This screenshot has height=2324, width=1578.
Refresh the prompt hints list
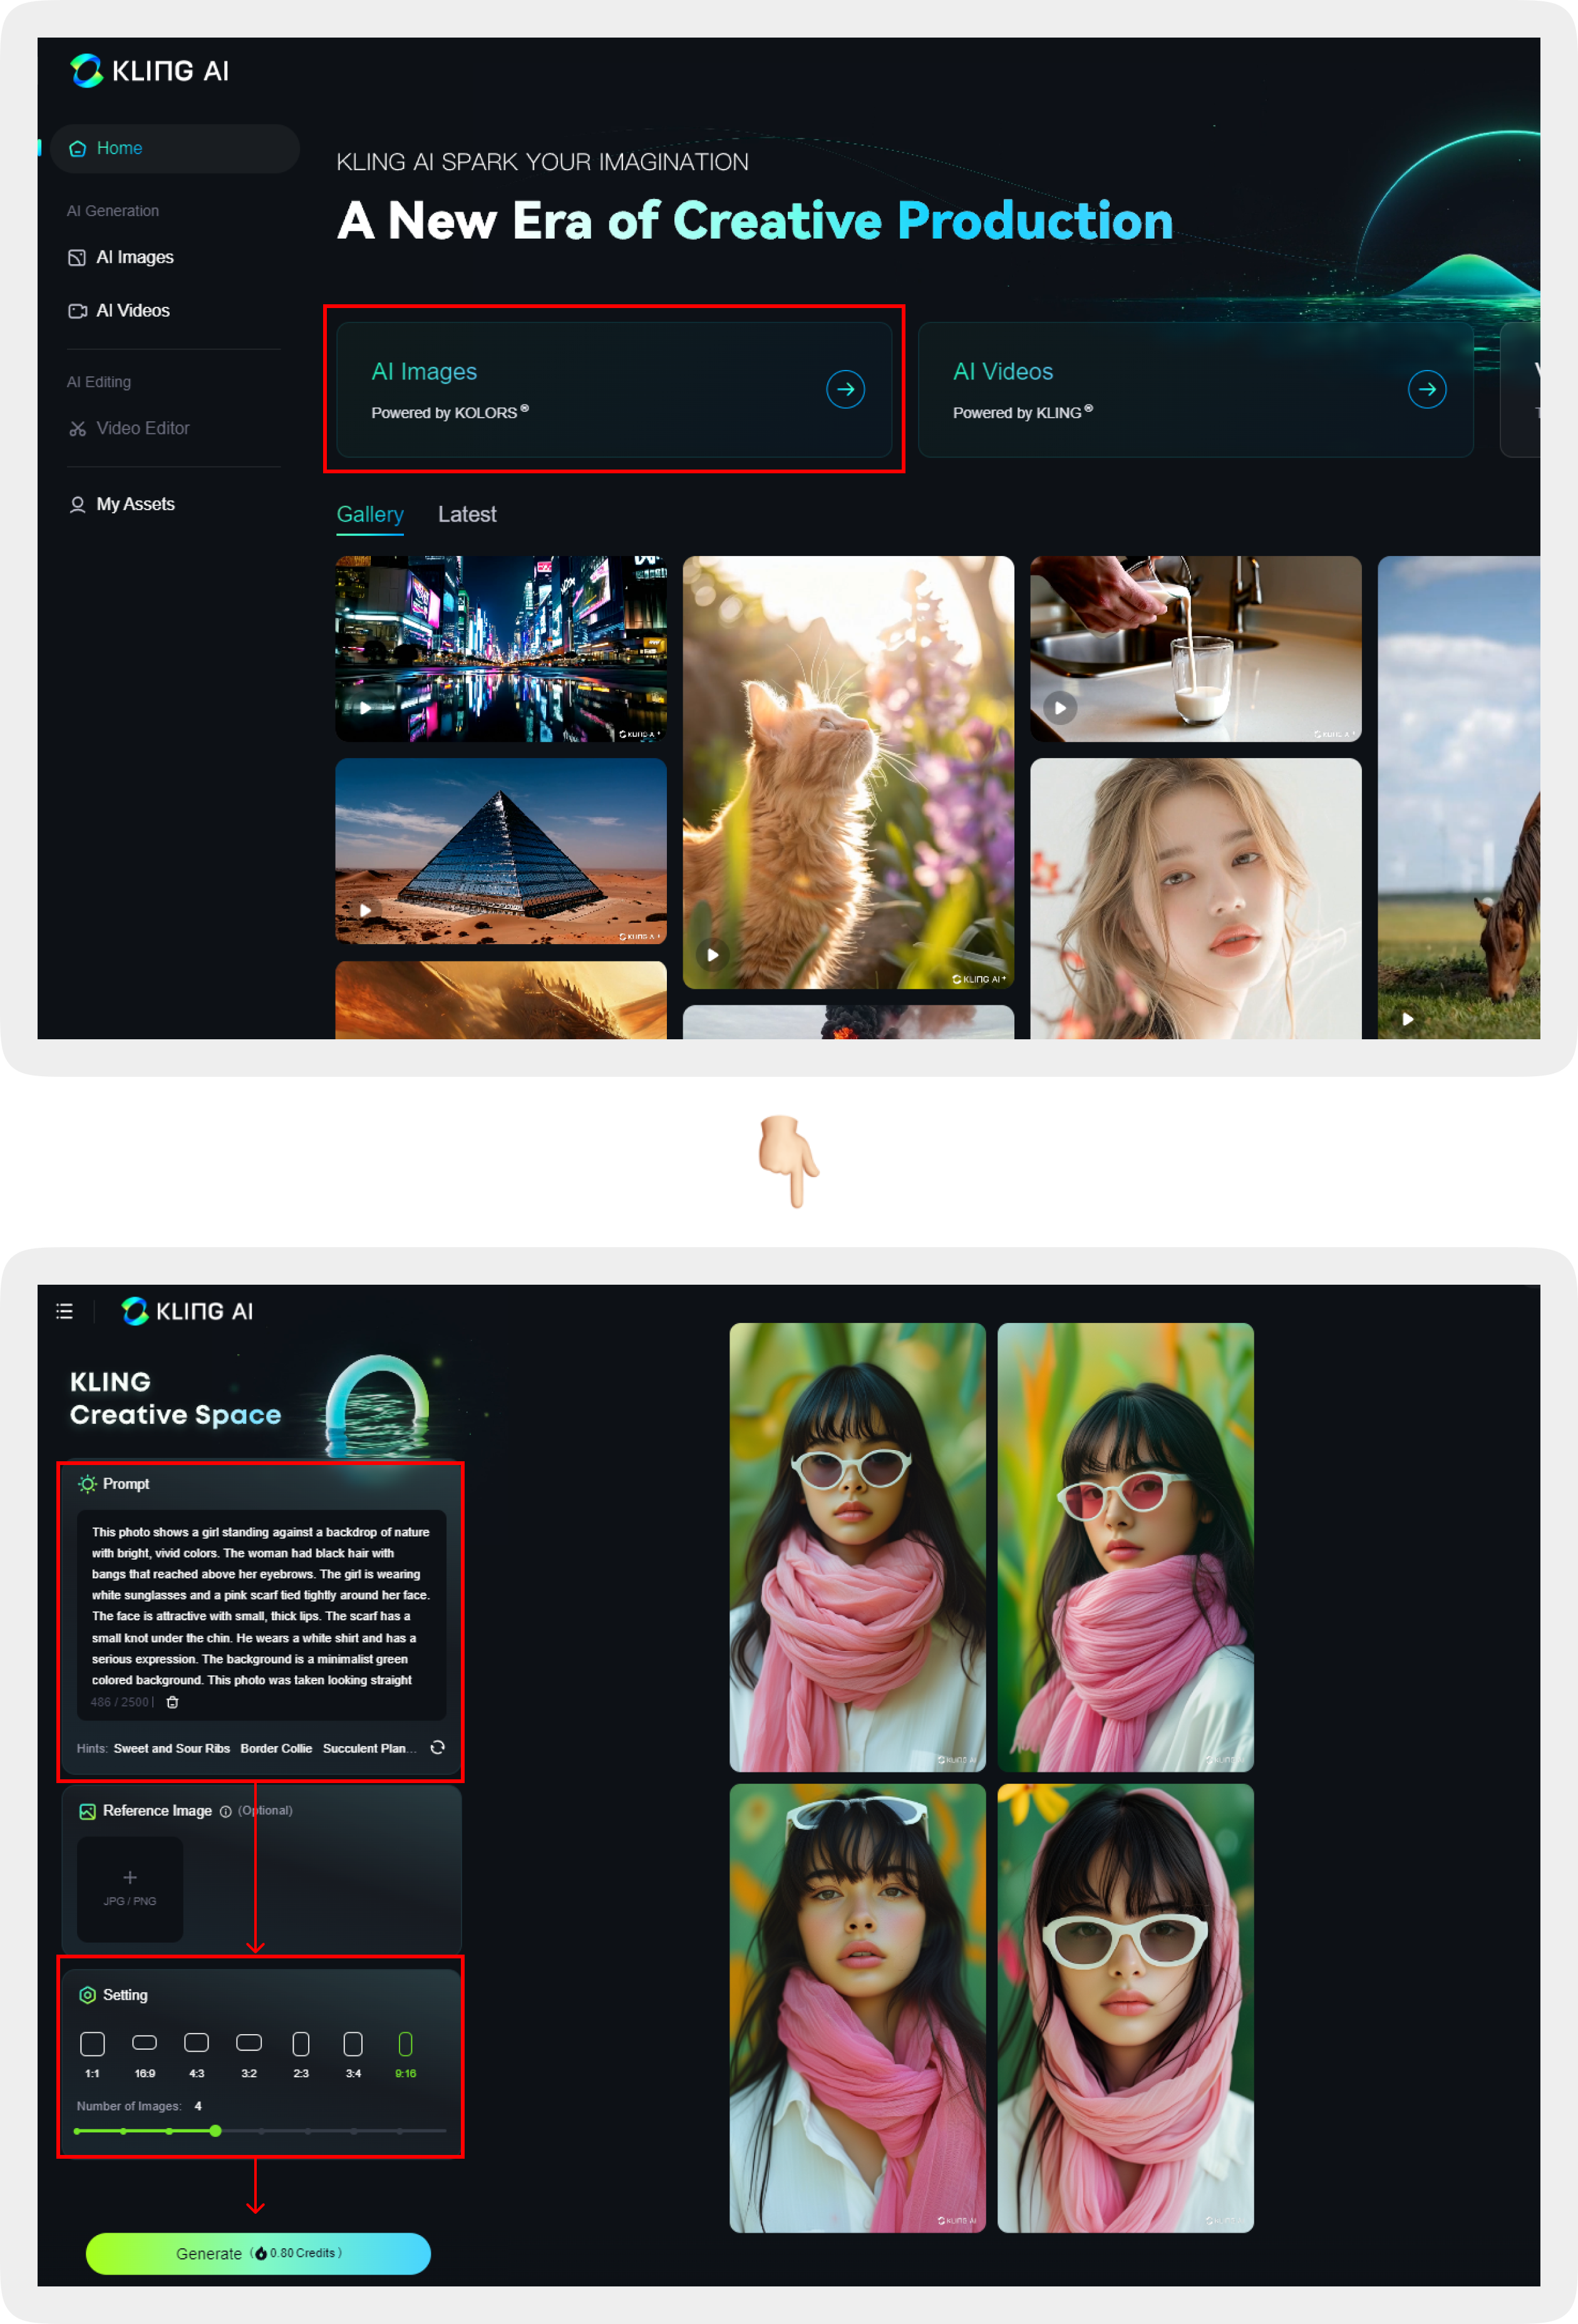pyautogui.click(x=437, y=1747)
